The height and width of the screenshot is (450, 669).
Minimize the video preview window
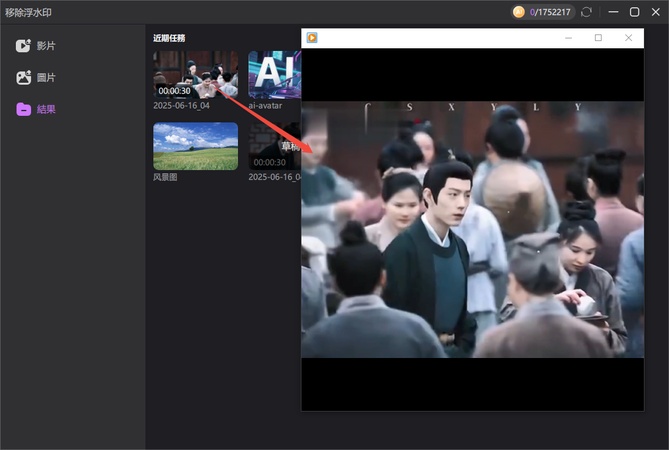(569, 38)
